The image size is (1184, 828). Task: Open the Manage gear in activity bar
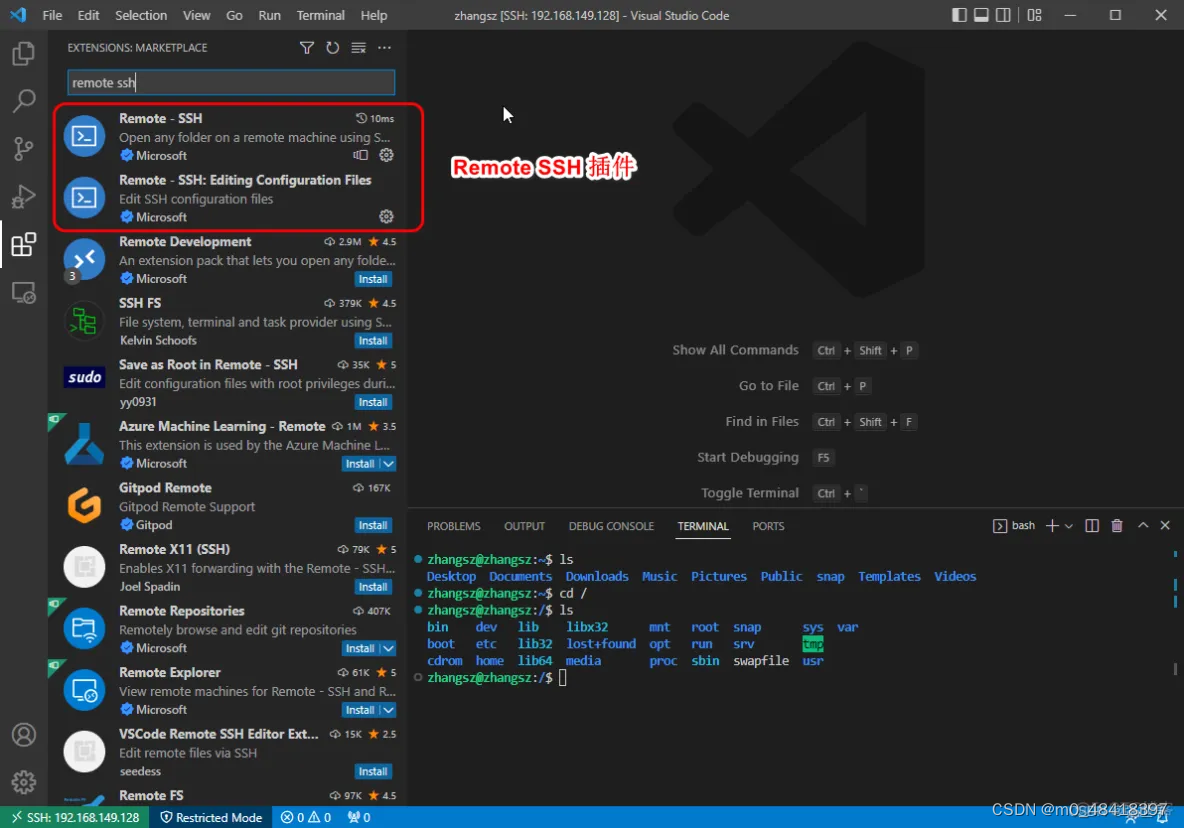(x=23, y=782)
